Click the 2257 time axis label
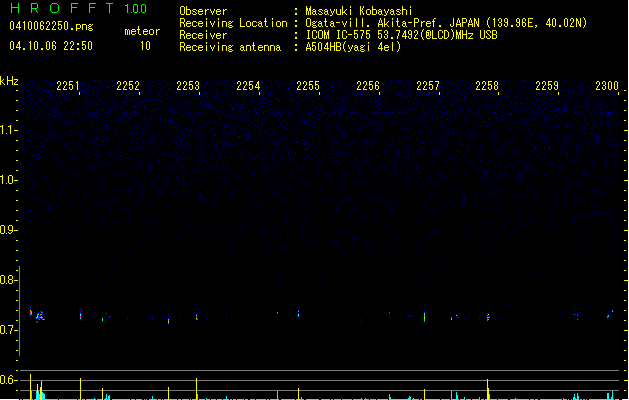This screenshot has height=400, width=629. tap(428, 86)
